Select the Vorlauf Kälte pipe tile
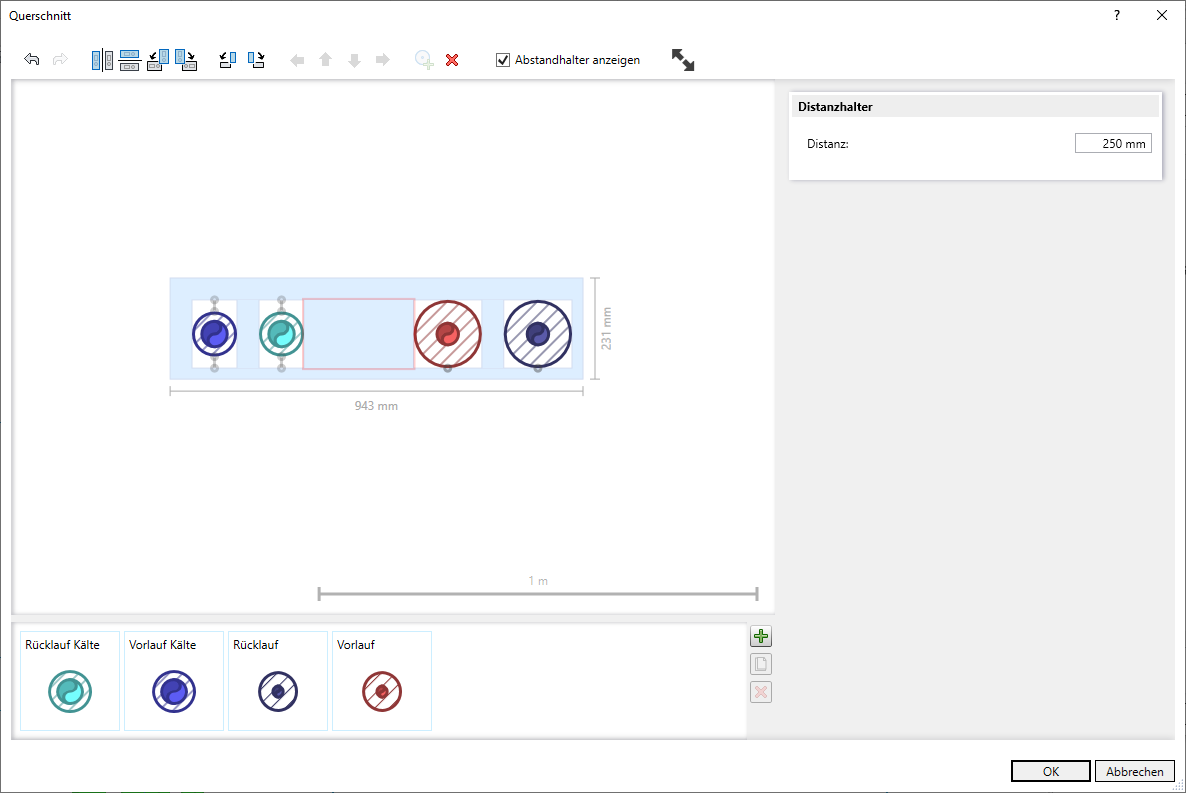1186x793 pixels. point(174,680)
